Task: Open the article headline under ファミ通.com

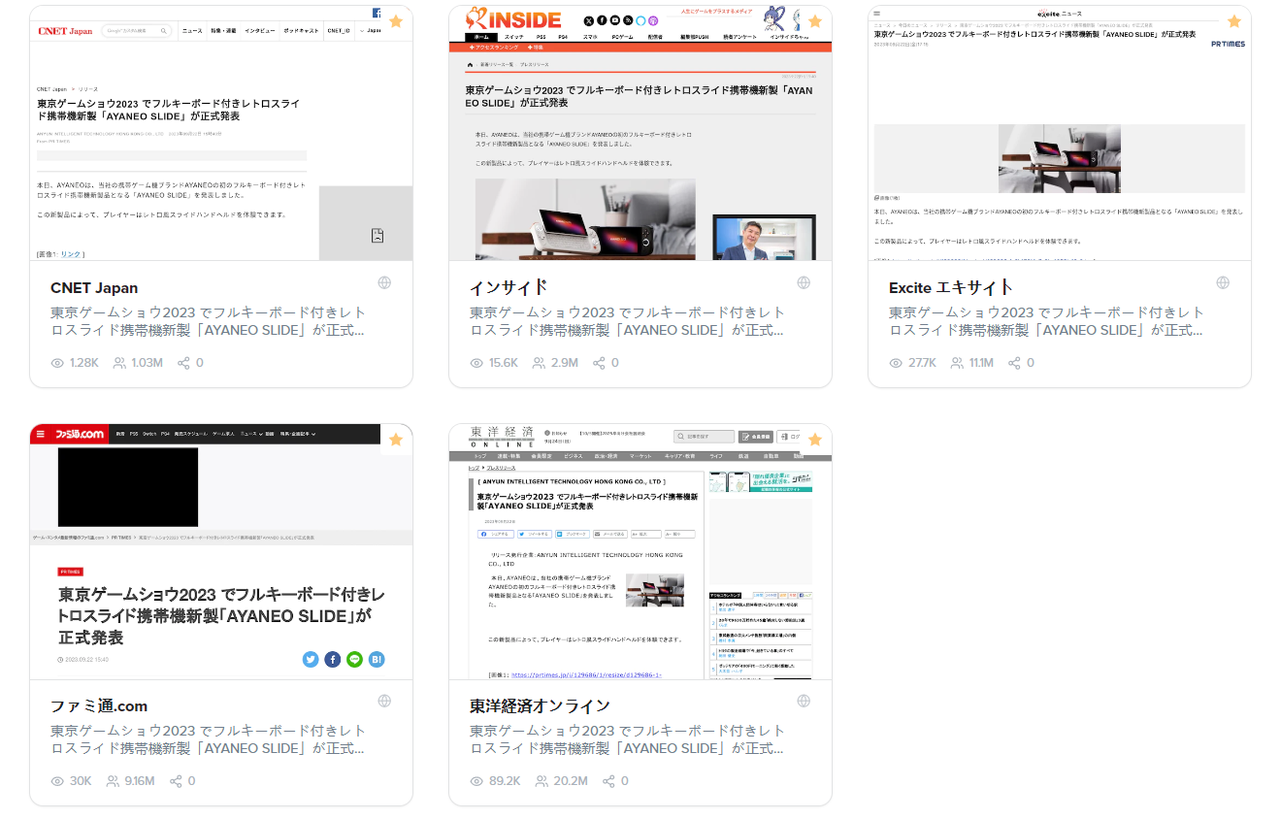Action: click(208, 739)
